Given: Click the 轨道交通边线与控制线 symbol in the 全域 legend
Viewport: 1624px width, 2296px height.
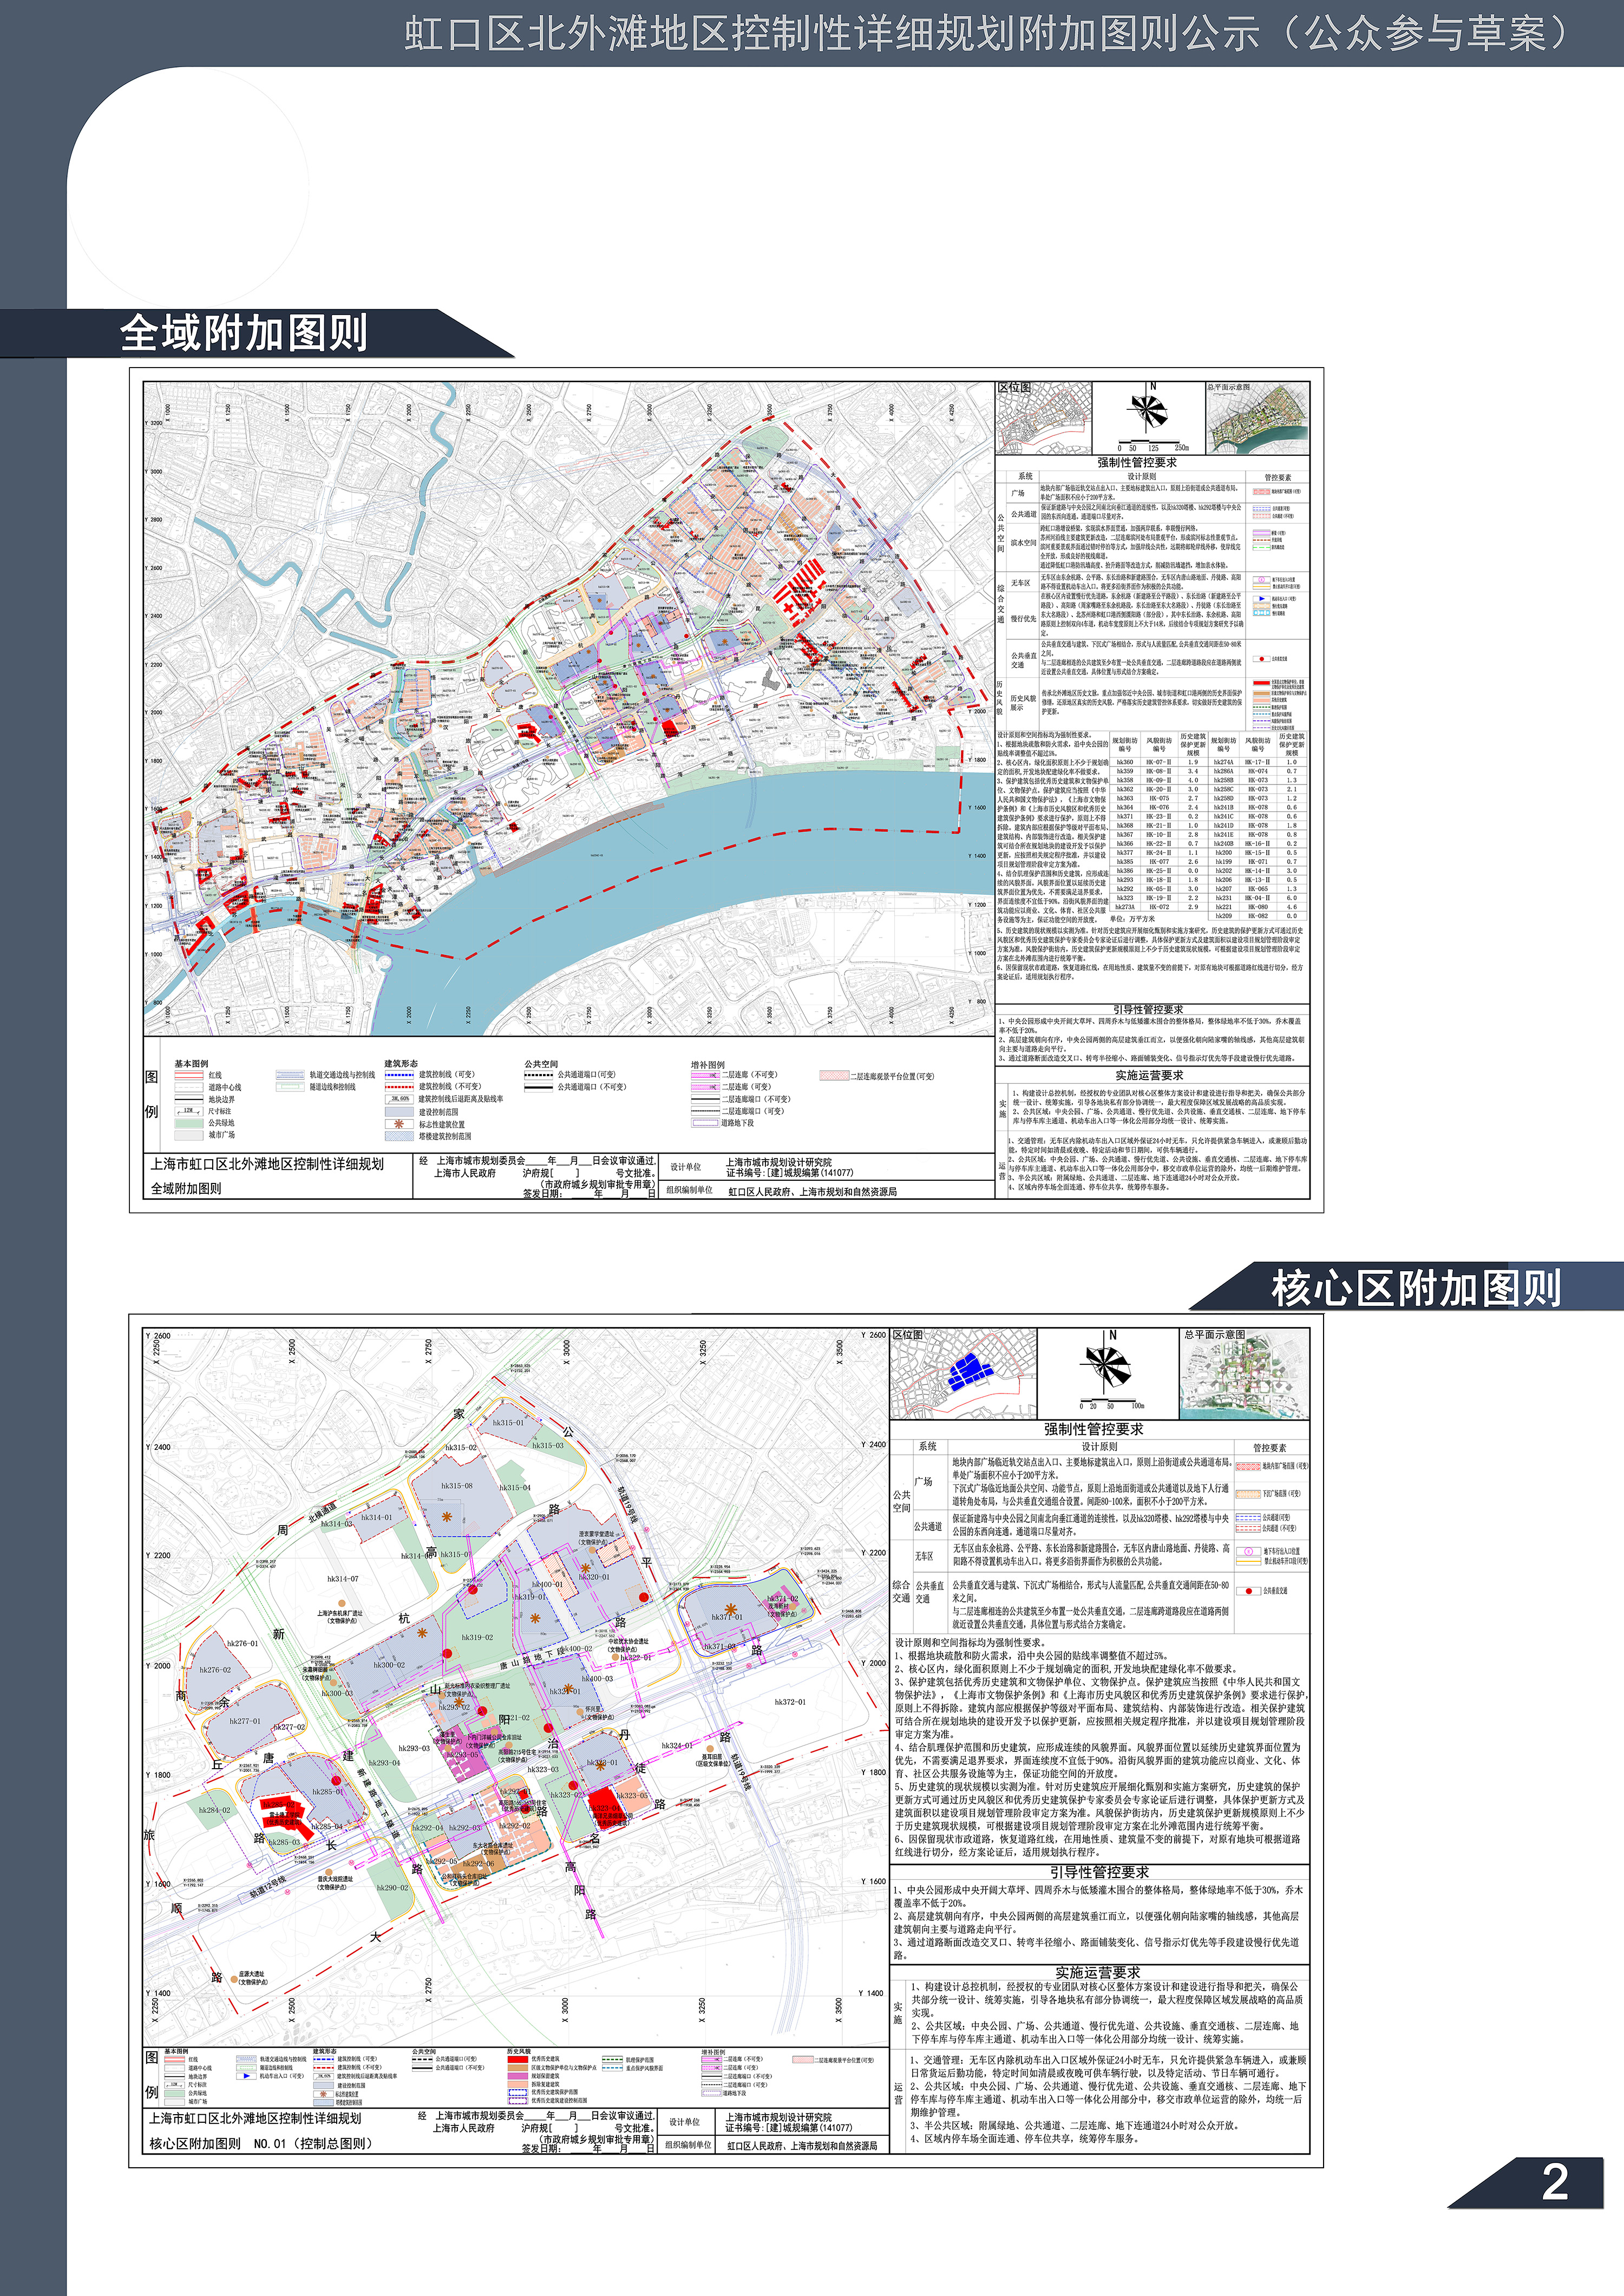Looking at the screenshot, I should click(291, 1075).
